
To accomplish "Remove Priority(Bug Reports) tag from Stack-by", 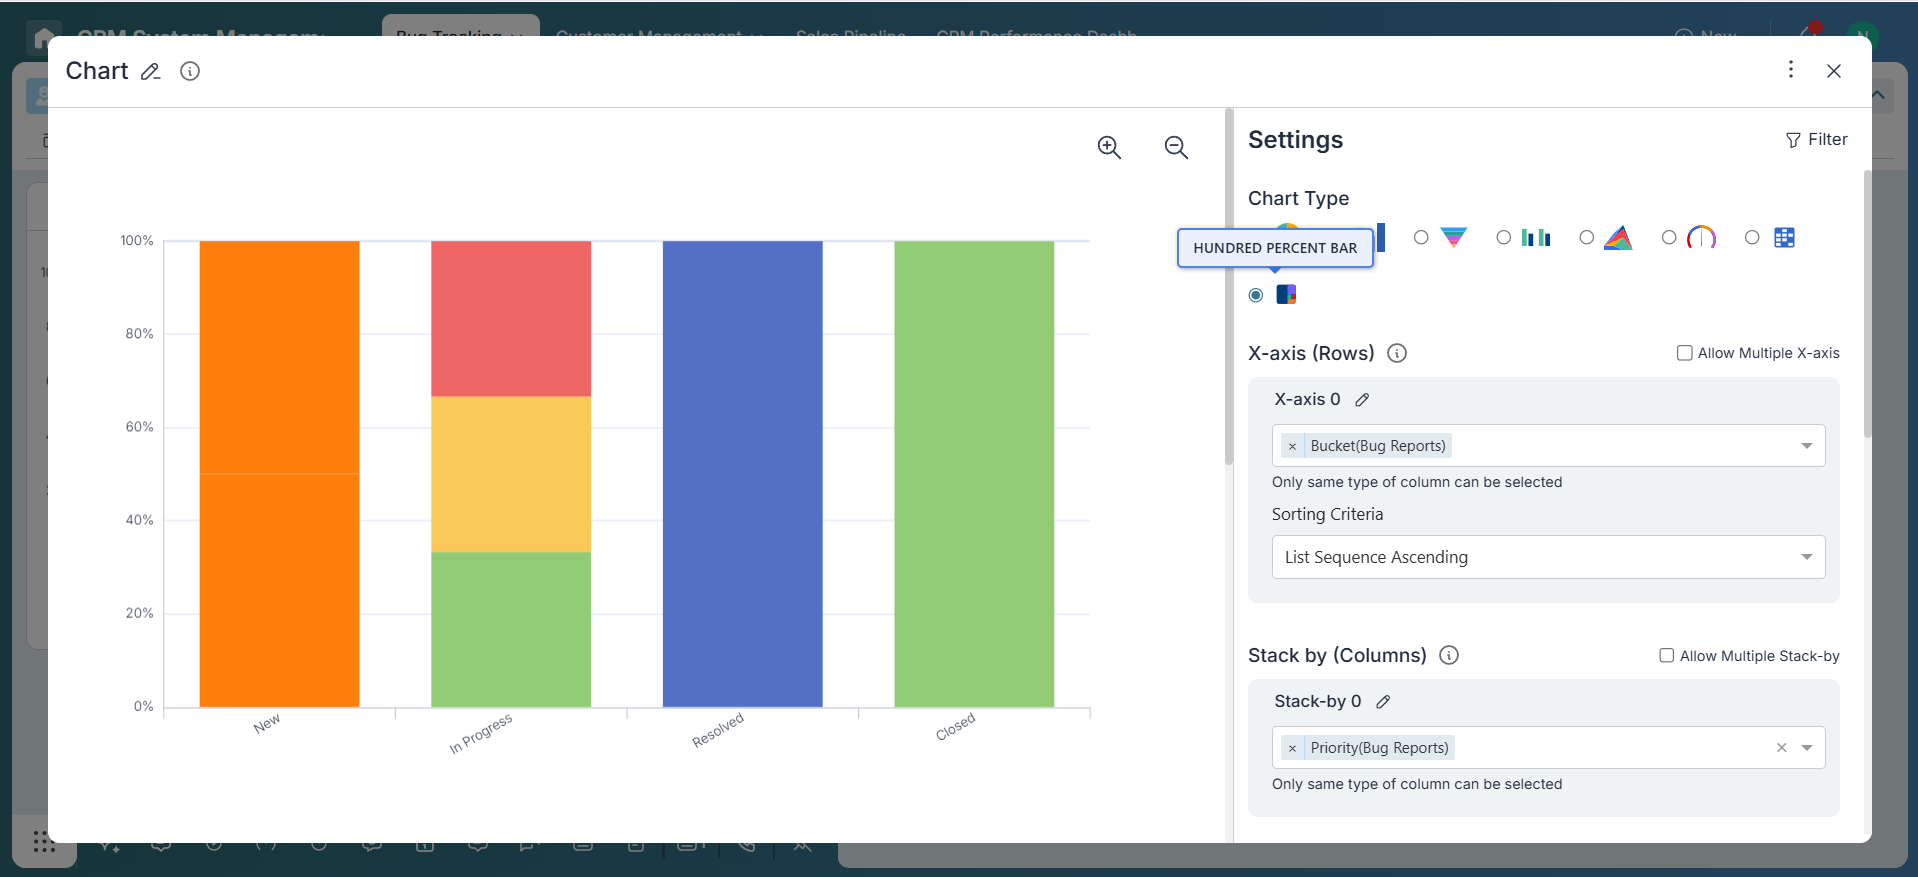I will pyautogui.click(x=1292, y=748).
